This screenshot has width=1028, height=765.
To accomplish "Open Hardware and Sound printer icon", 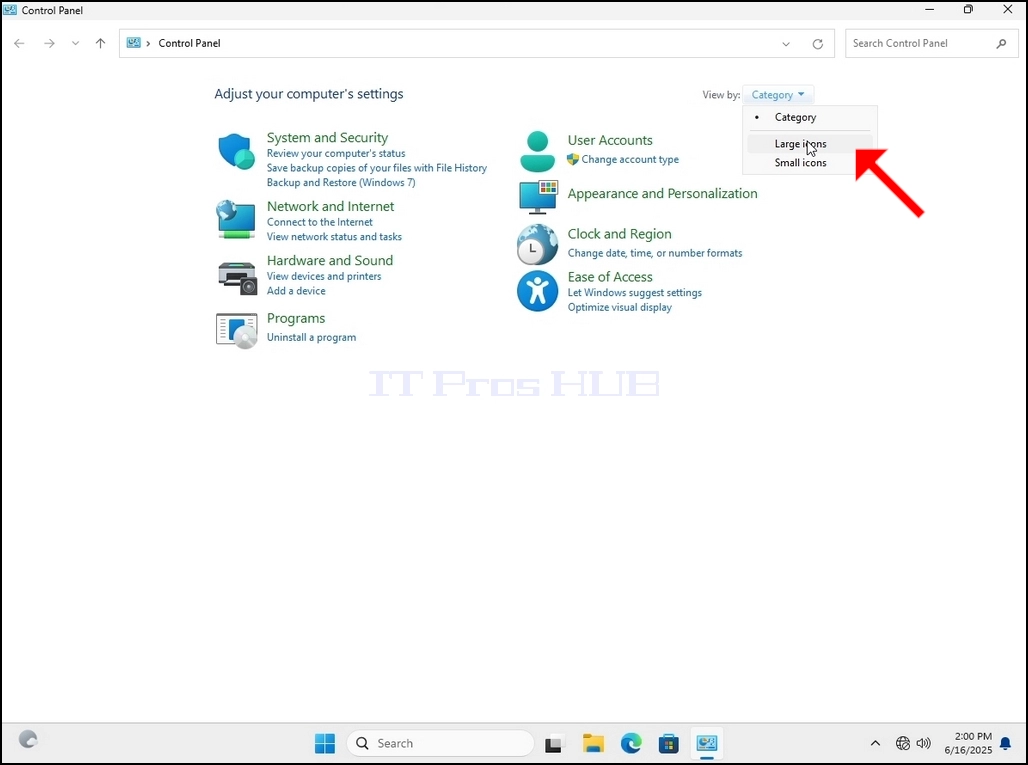I will pos(237,278).
